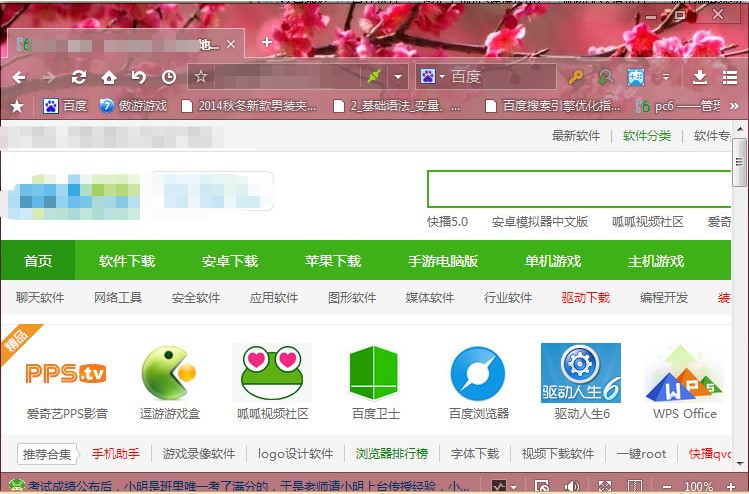Click the 百度浏览器 compass icon

click(478, 374)
